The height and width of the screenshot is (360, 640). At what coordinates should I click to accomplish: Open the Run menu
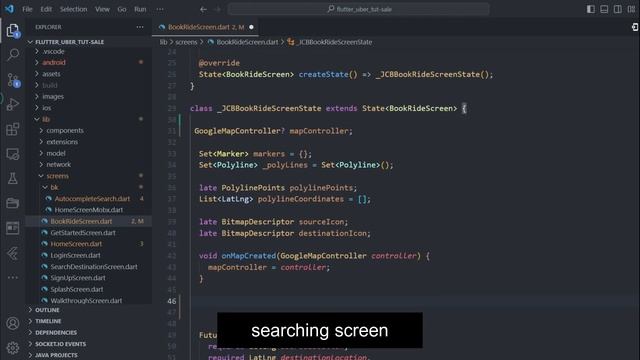140,9
